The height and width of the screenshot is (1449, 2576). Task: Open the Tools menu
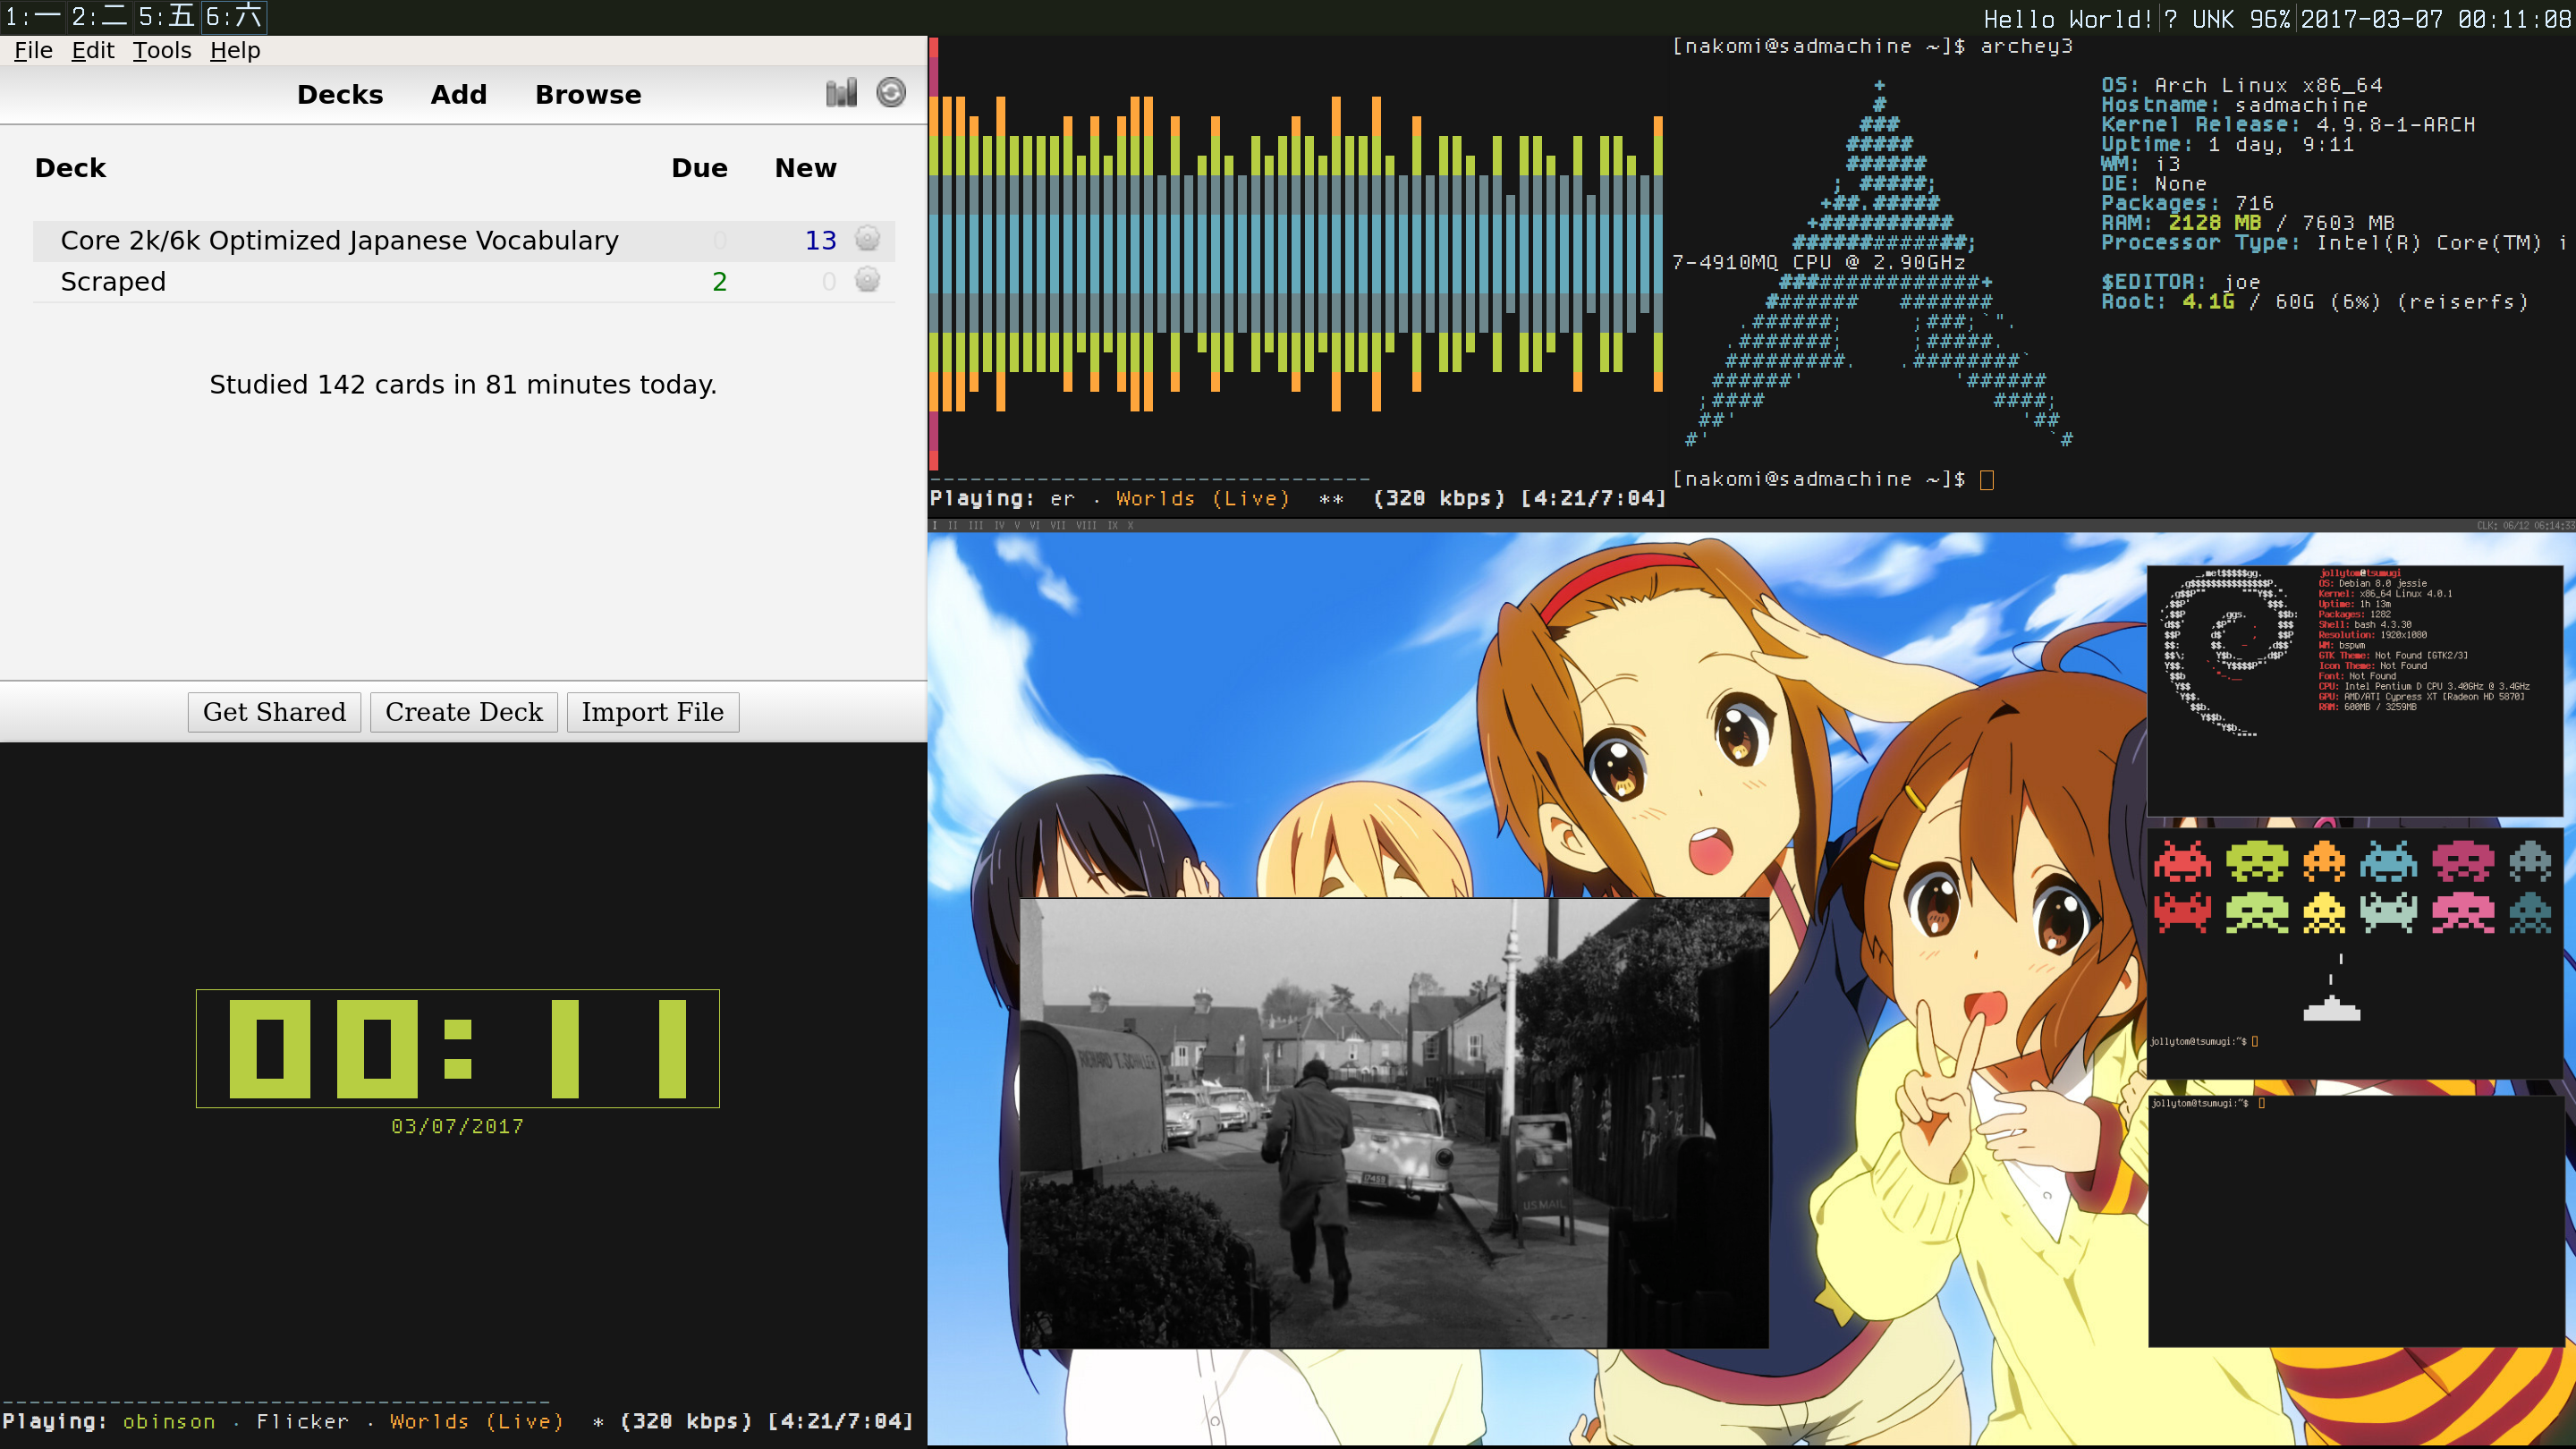(x=162, y=50)
